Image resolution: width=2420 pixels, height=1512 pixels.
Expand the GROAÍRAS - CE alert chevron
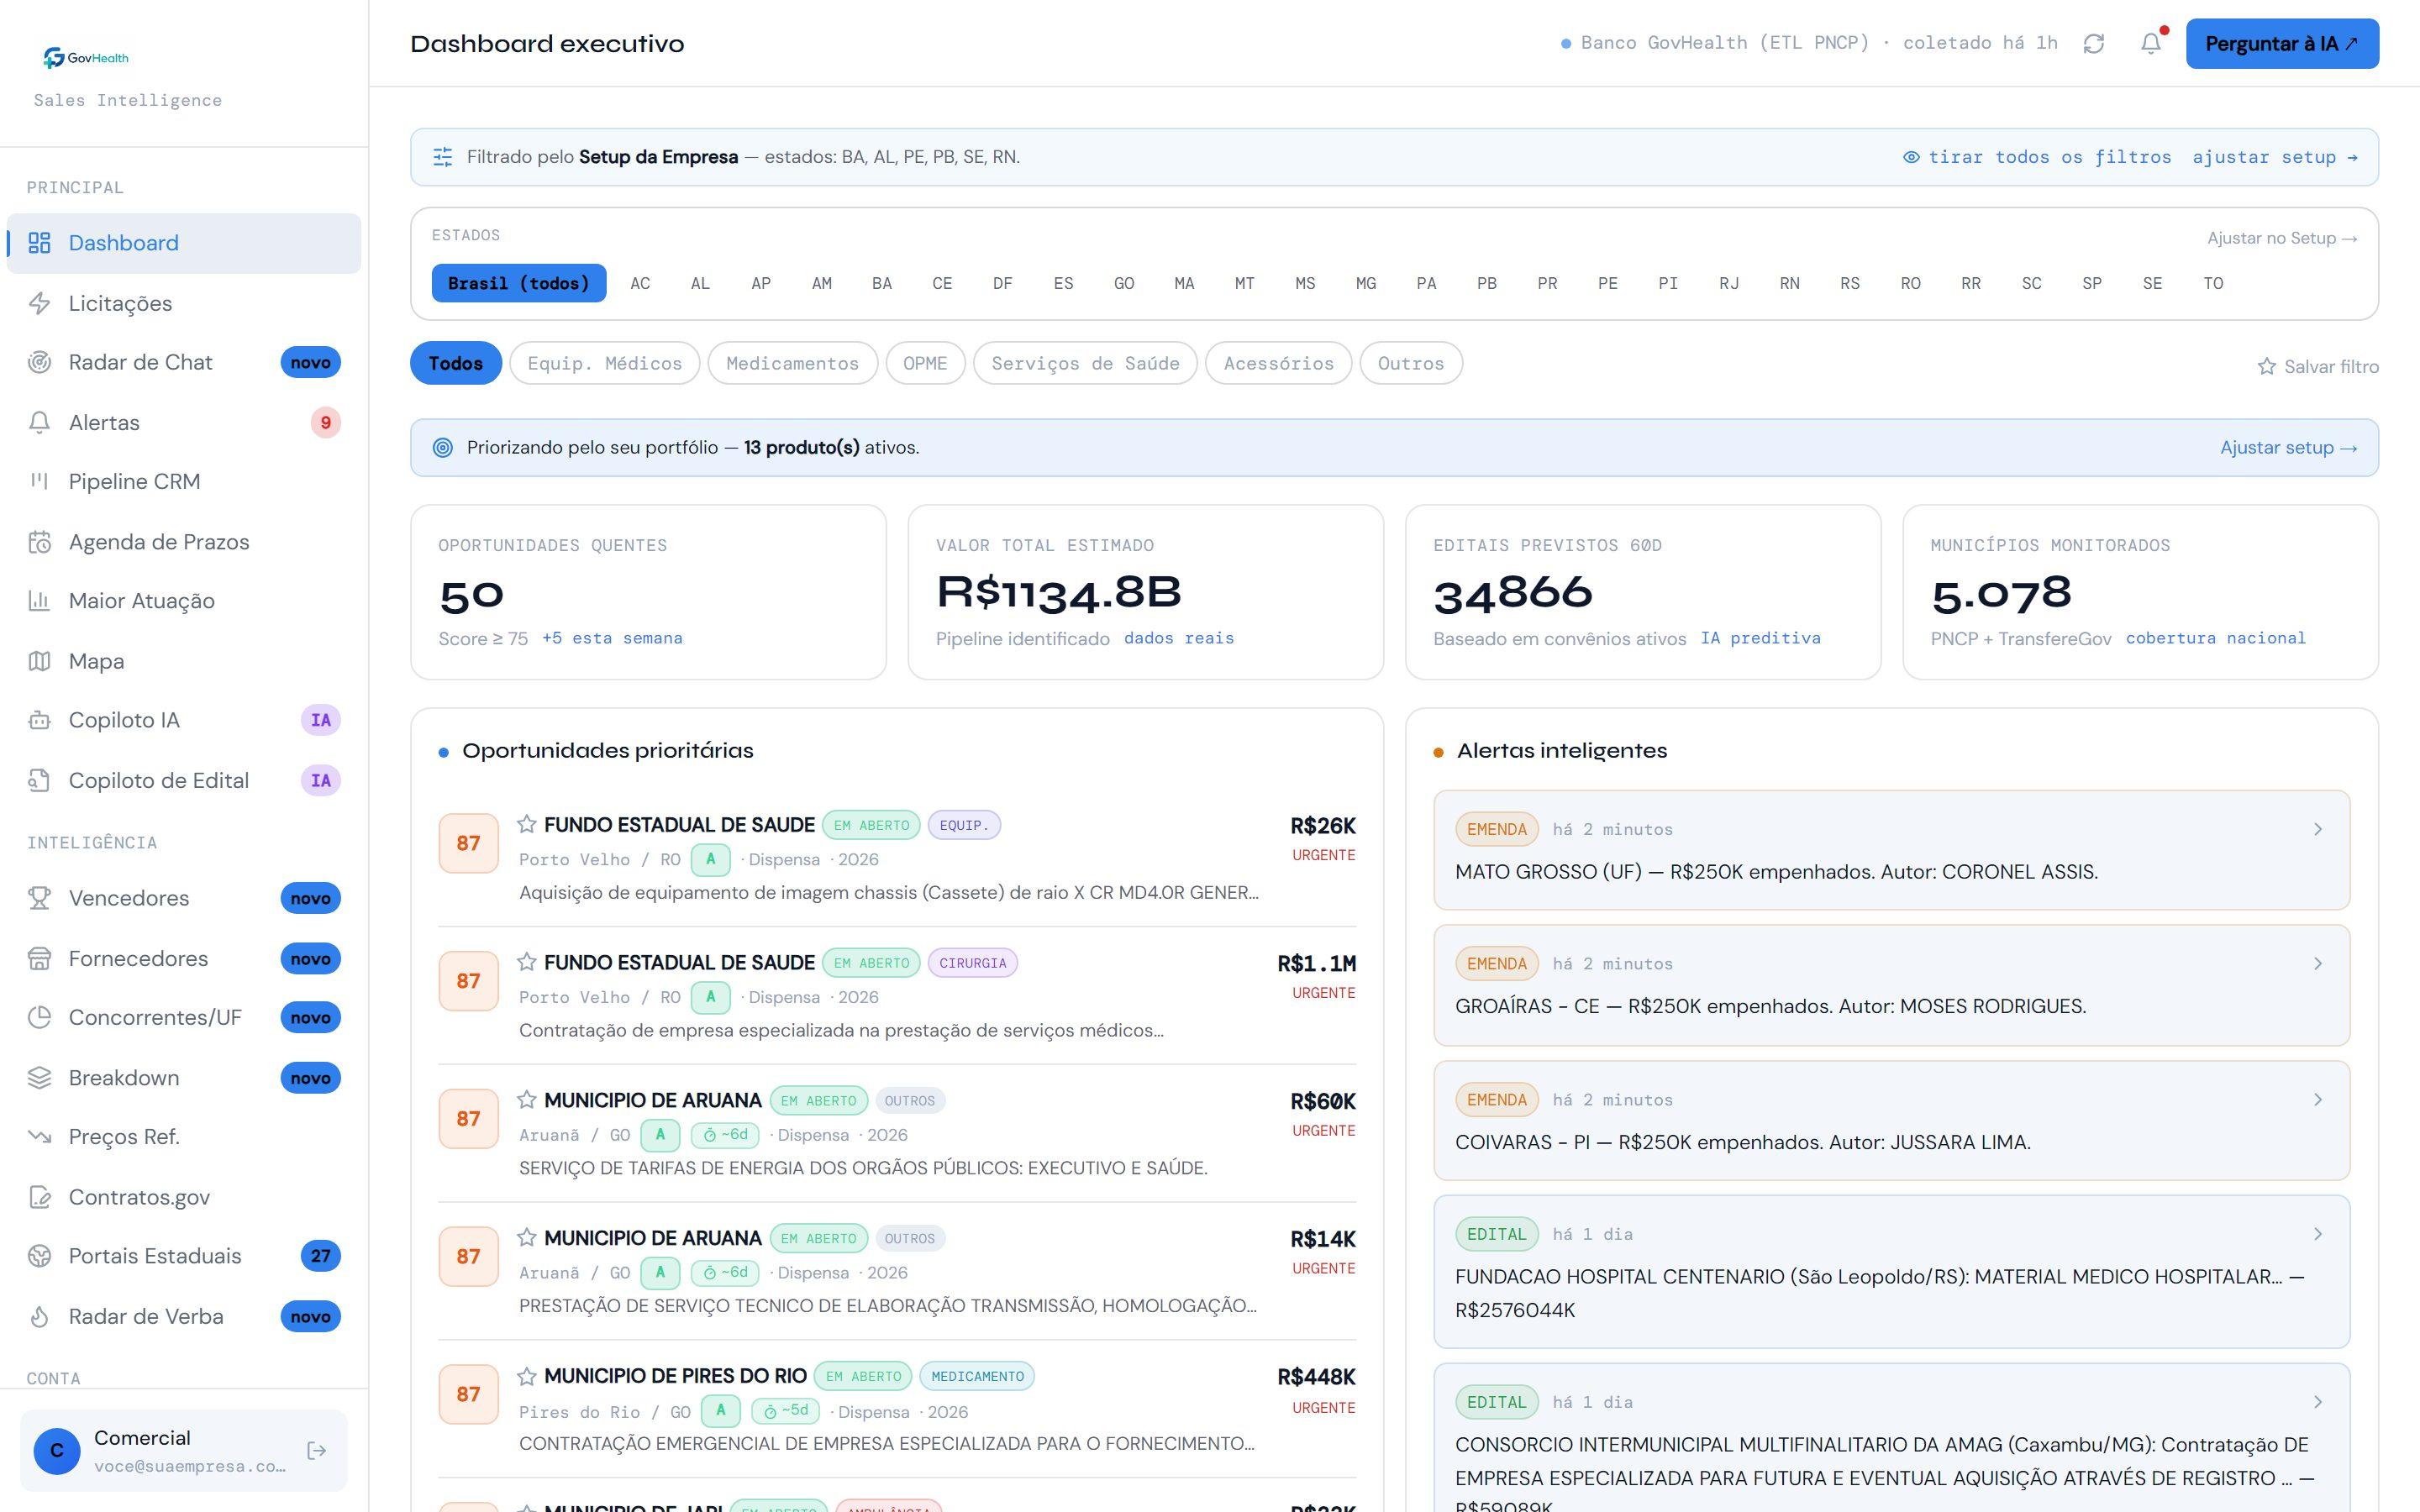click(2317, 963)
